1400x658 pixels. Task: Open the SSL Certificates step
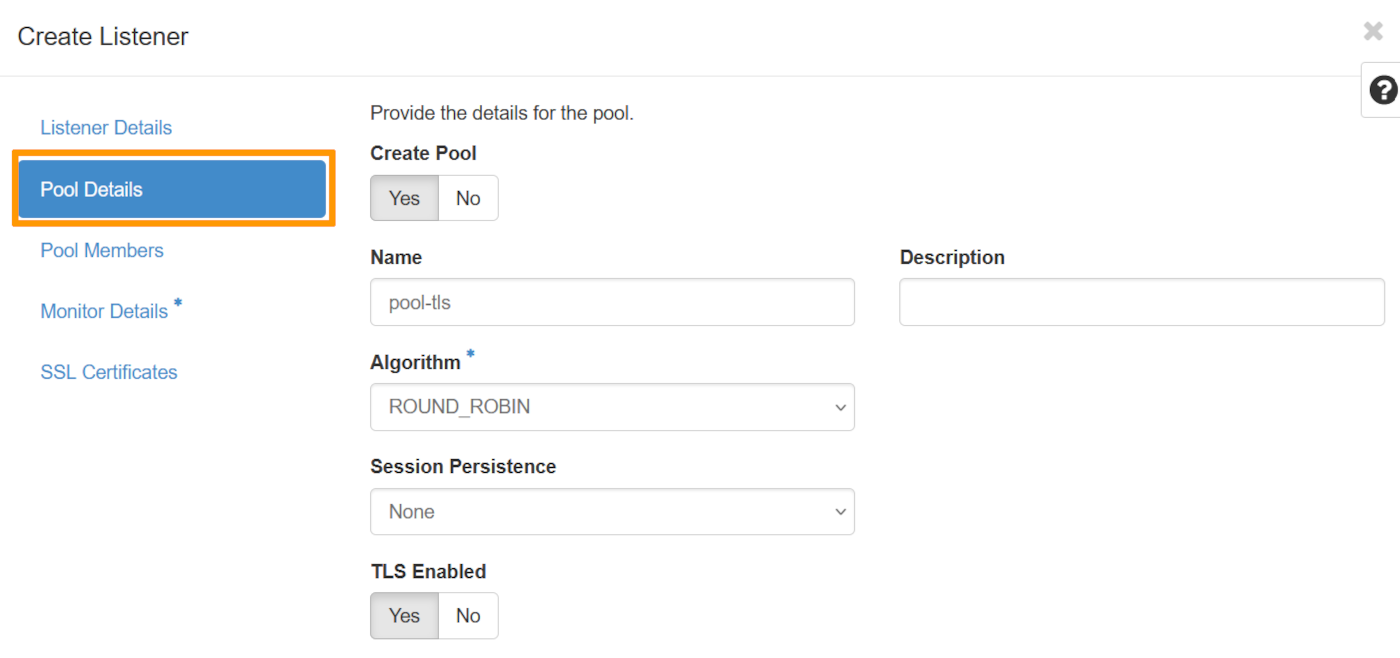coord(108,371)
